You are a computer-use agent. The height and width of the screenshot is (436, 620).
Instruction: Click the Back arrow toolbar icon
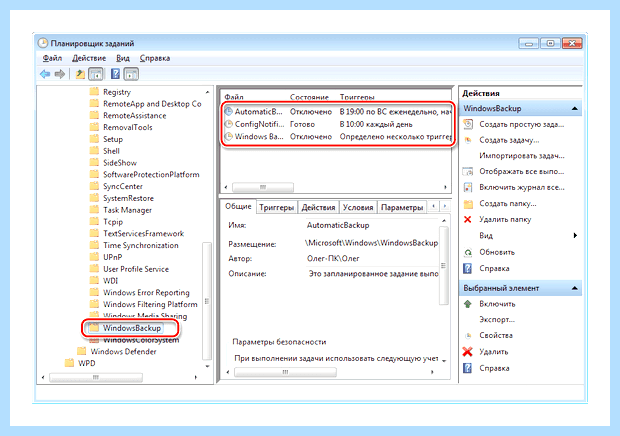pos(45,74)
